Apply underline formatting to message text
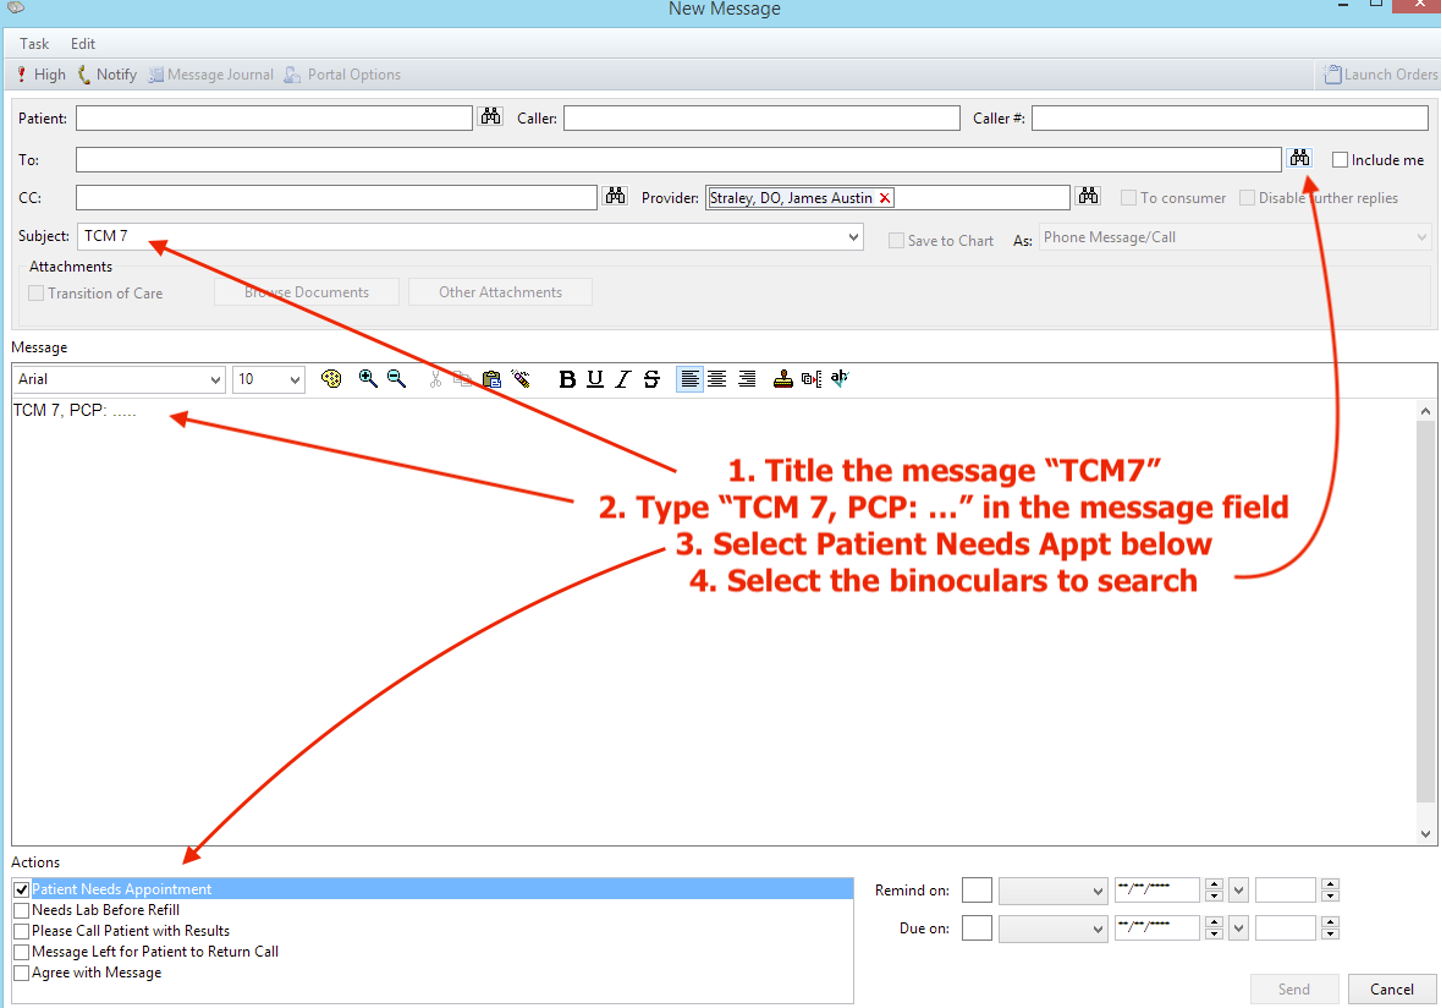This screenshot has width=1442, height=1008. pos(595,379)
